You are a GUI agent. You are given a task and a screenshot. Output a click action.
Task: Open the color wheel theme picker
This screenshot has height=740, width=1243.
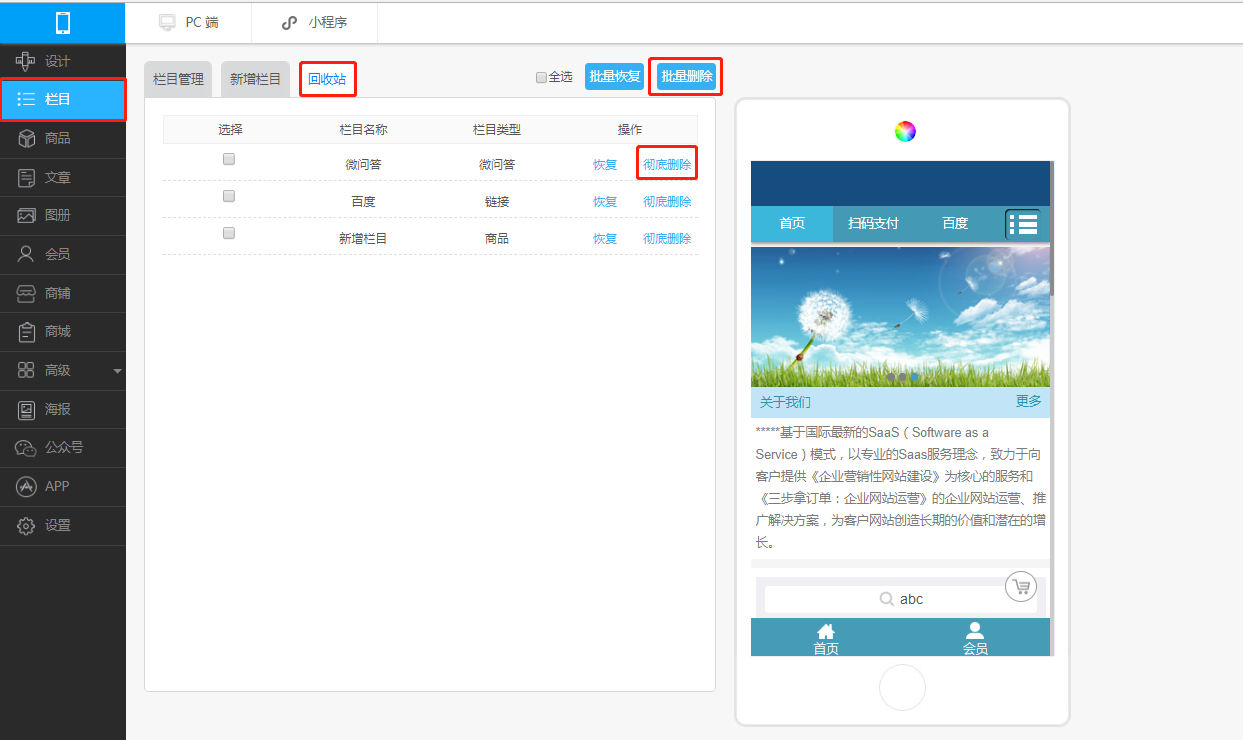point(905,131)
